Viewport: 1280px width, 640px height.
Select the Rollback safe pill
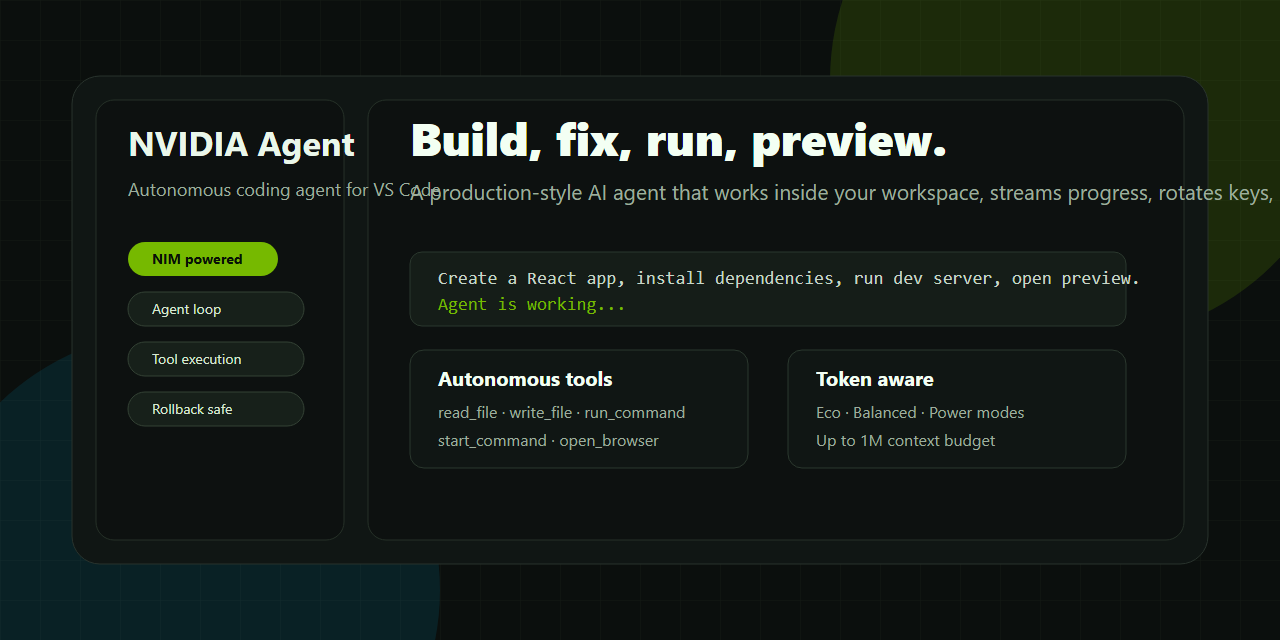(x=216, y=409)
